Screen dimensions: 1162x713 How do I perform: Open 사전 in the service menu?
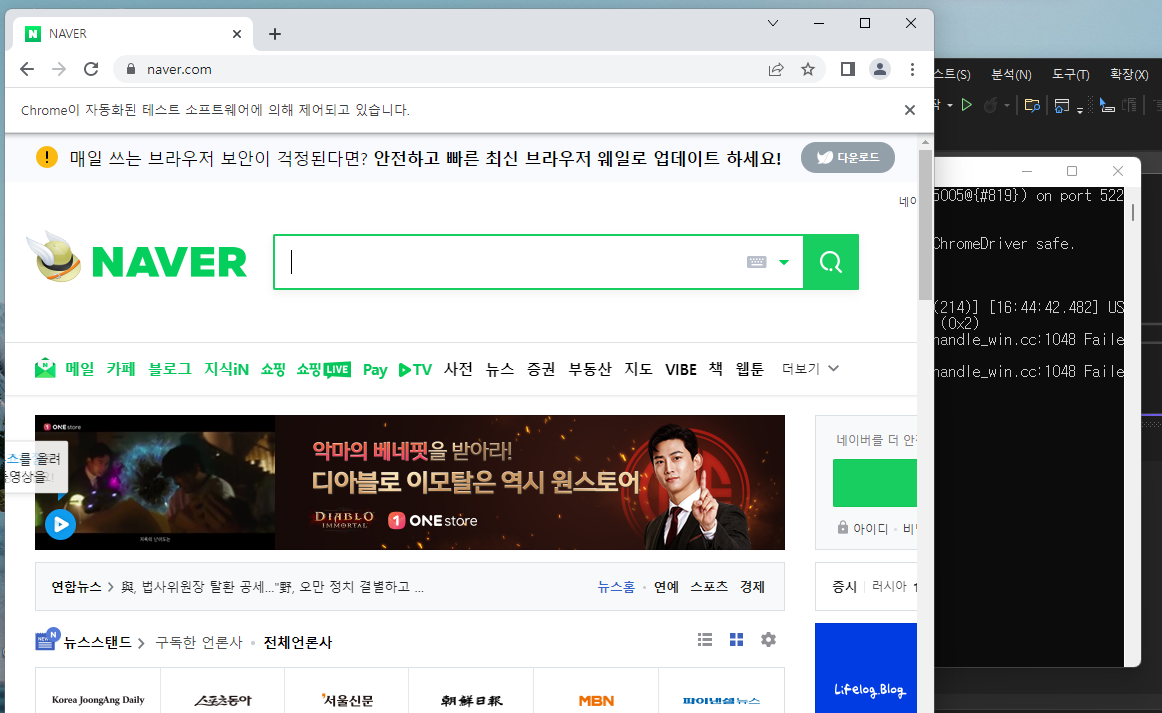(458, 368)
